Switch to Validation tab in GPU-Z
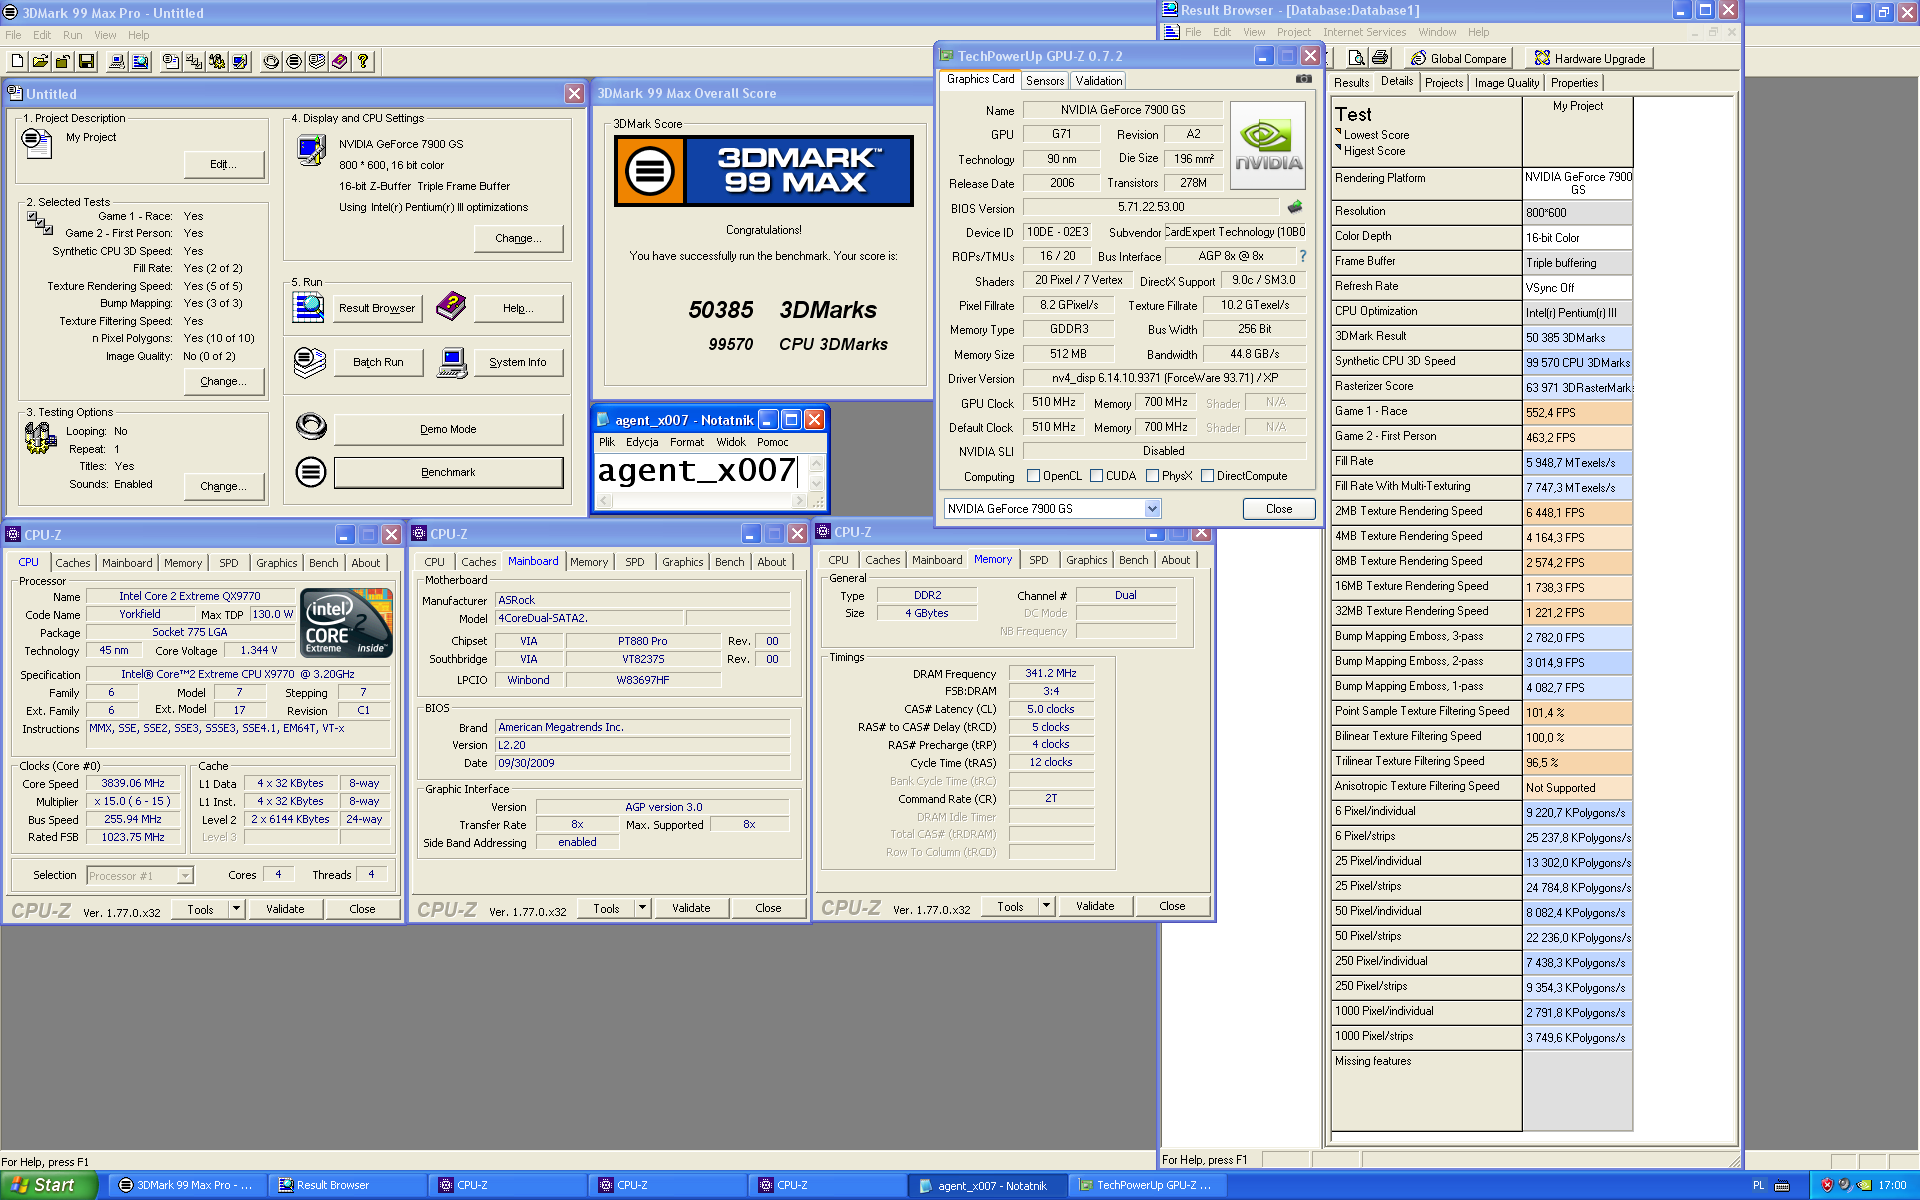The height and width of the screenshot is (1200, 1920). coord(1099,81)
